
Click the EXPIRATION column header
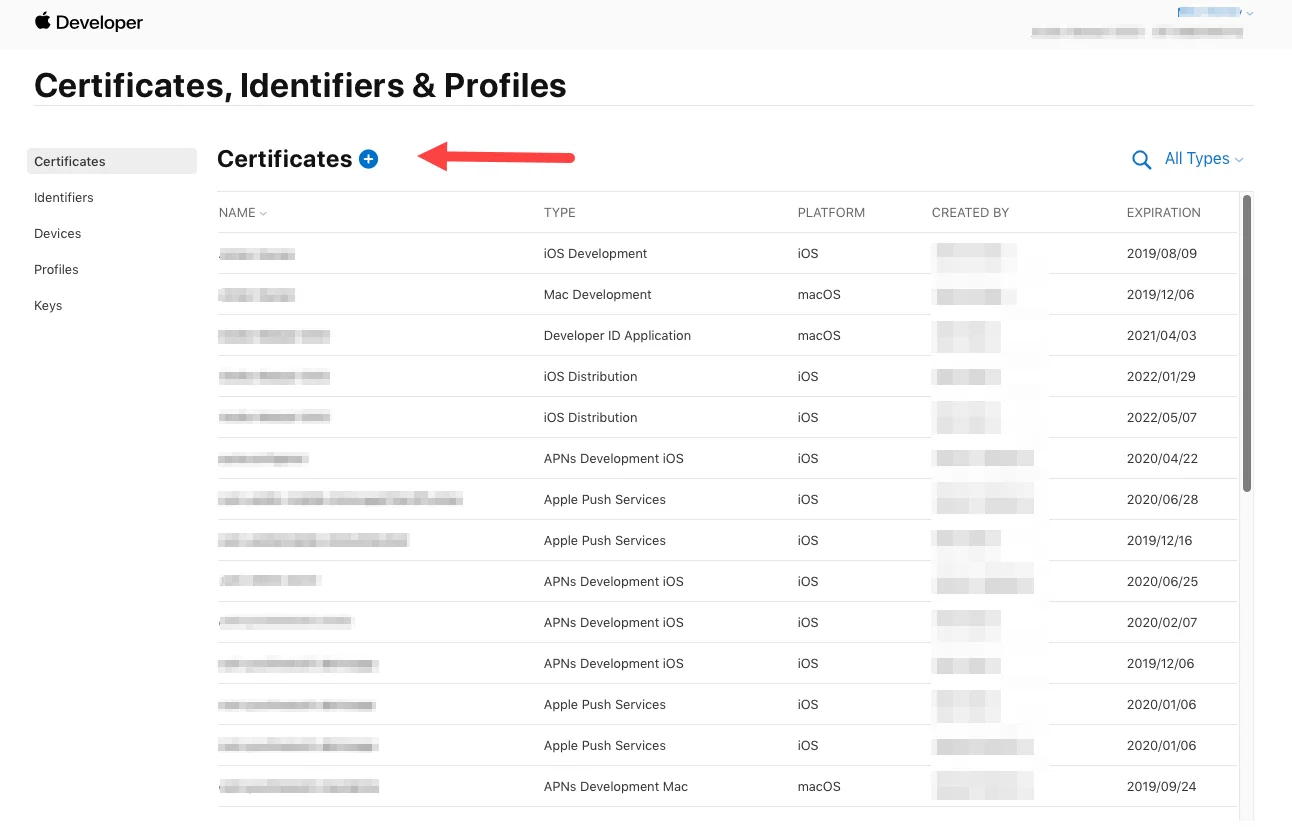click(1163, 213)
